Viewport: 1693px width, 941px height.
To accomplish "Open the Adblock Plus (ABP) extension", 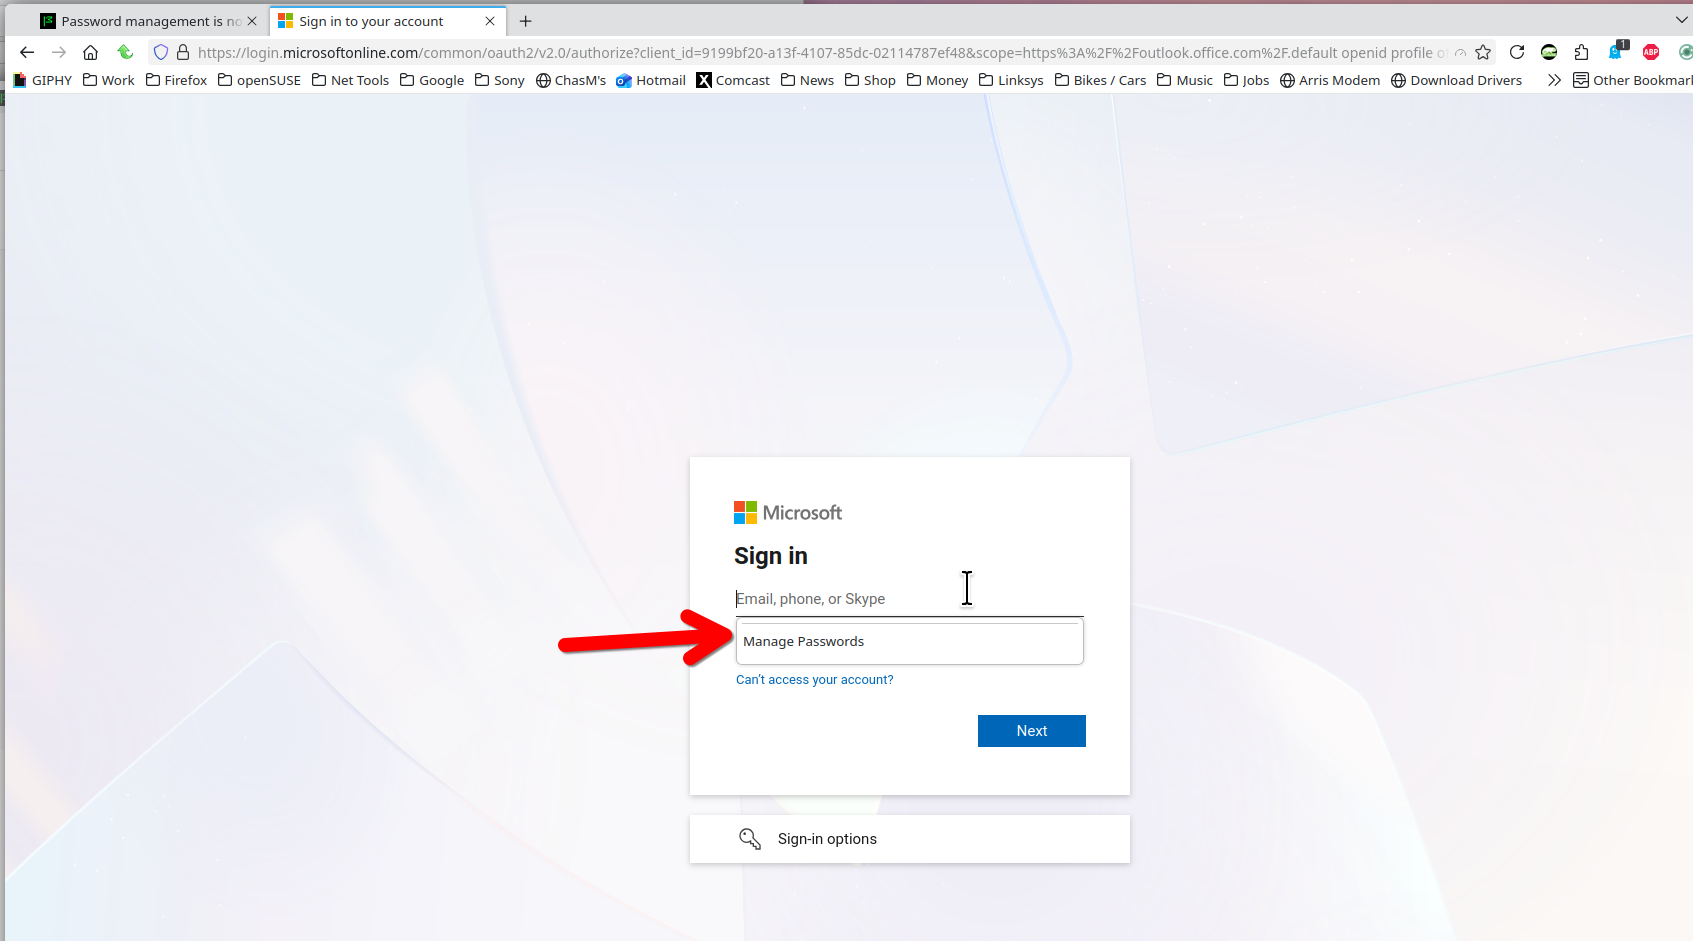I will pyautogui.click(x=1651, y=52).
